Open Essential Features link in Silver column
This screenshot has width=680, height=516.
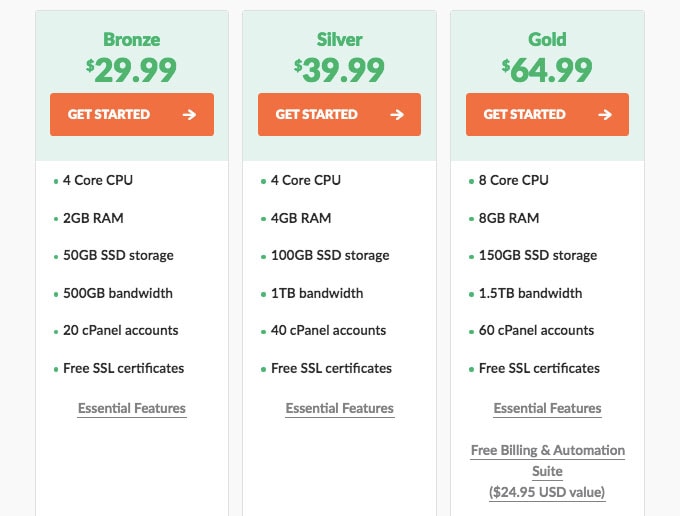click(340, 408)
